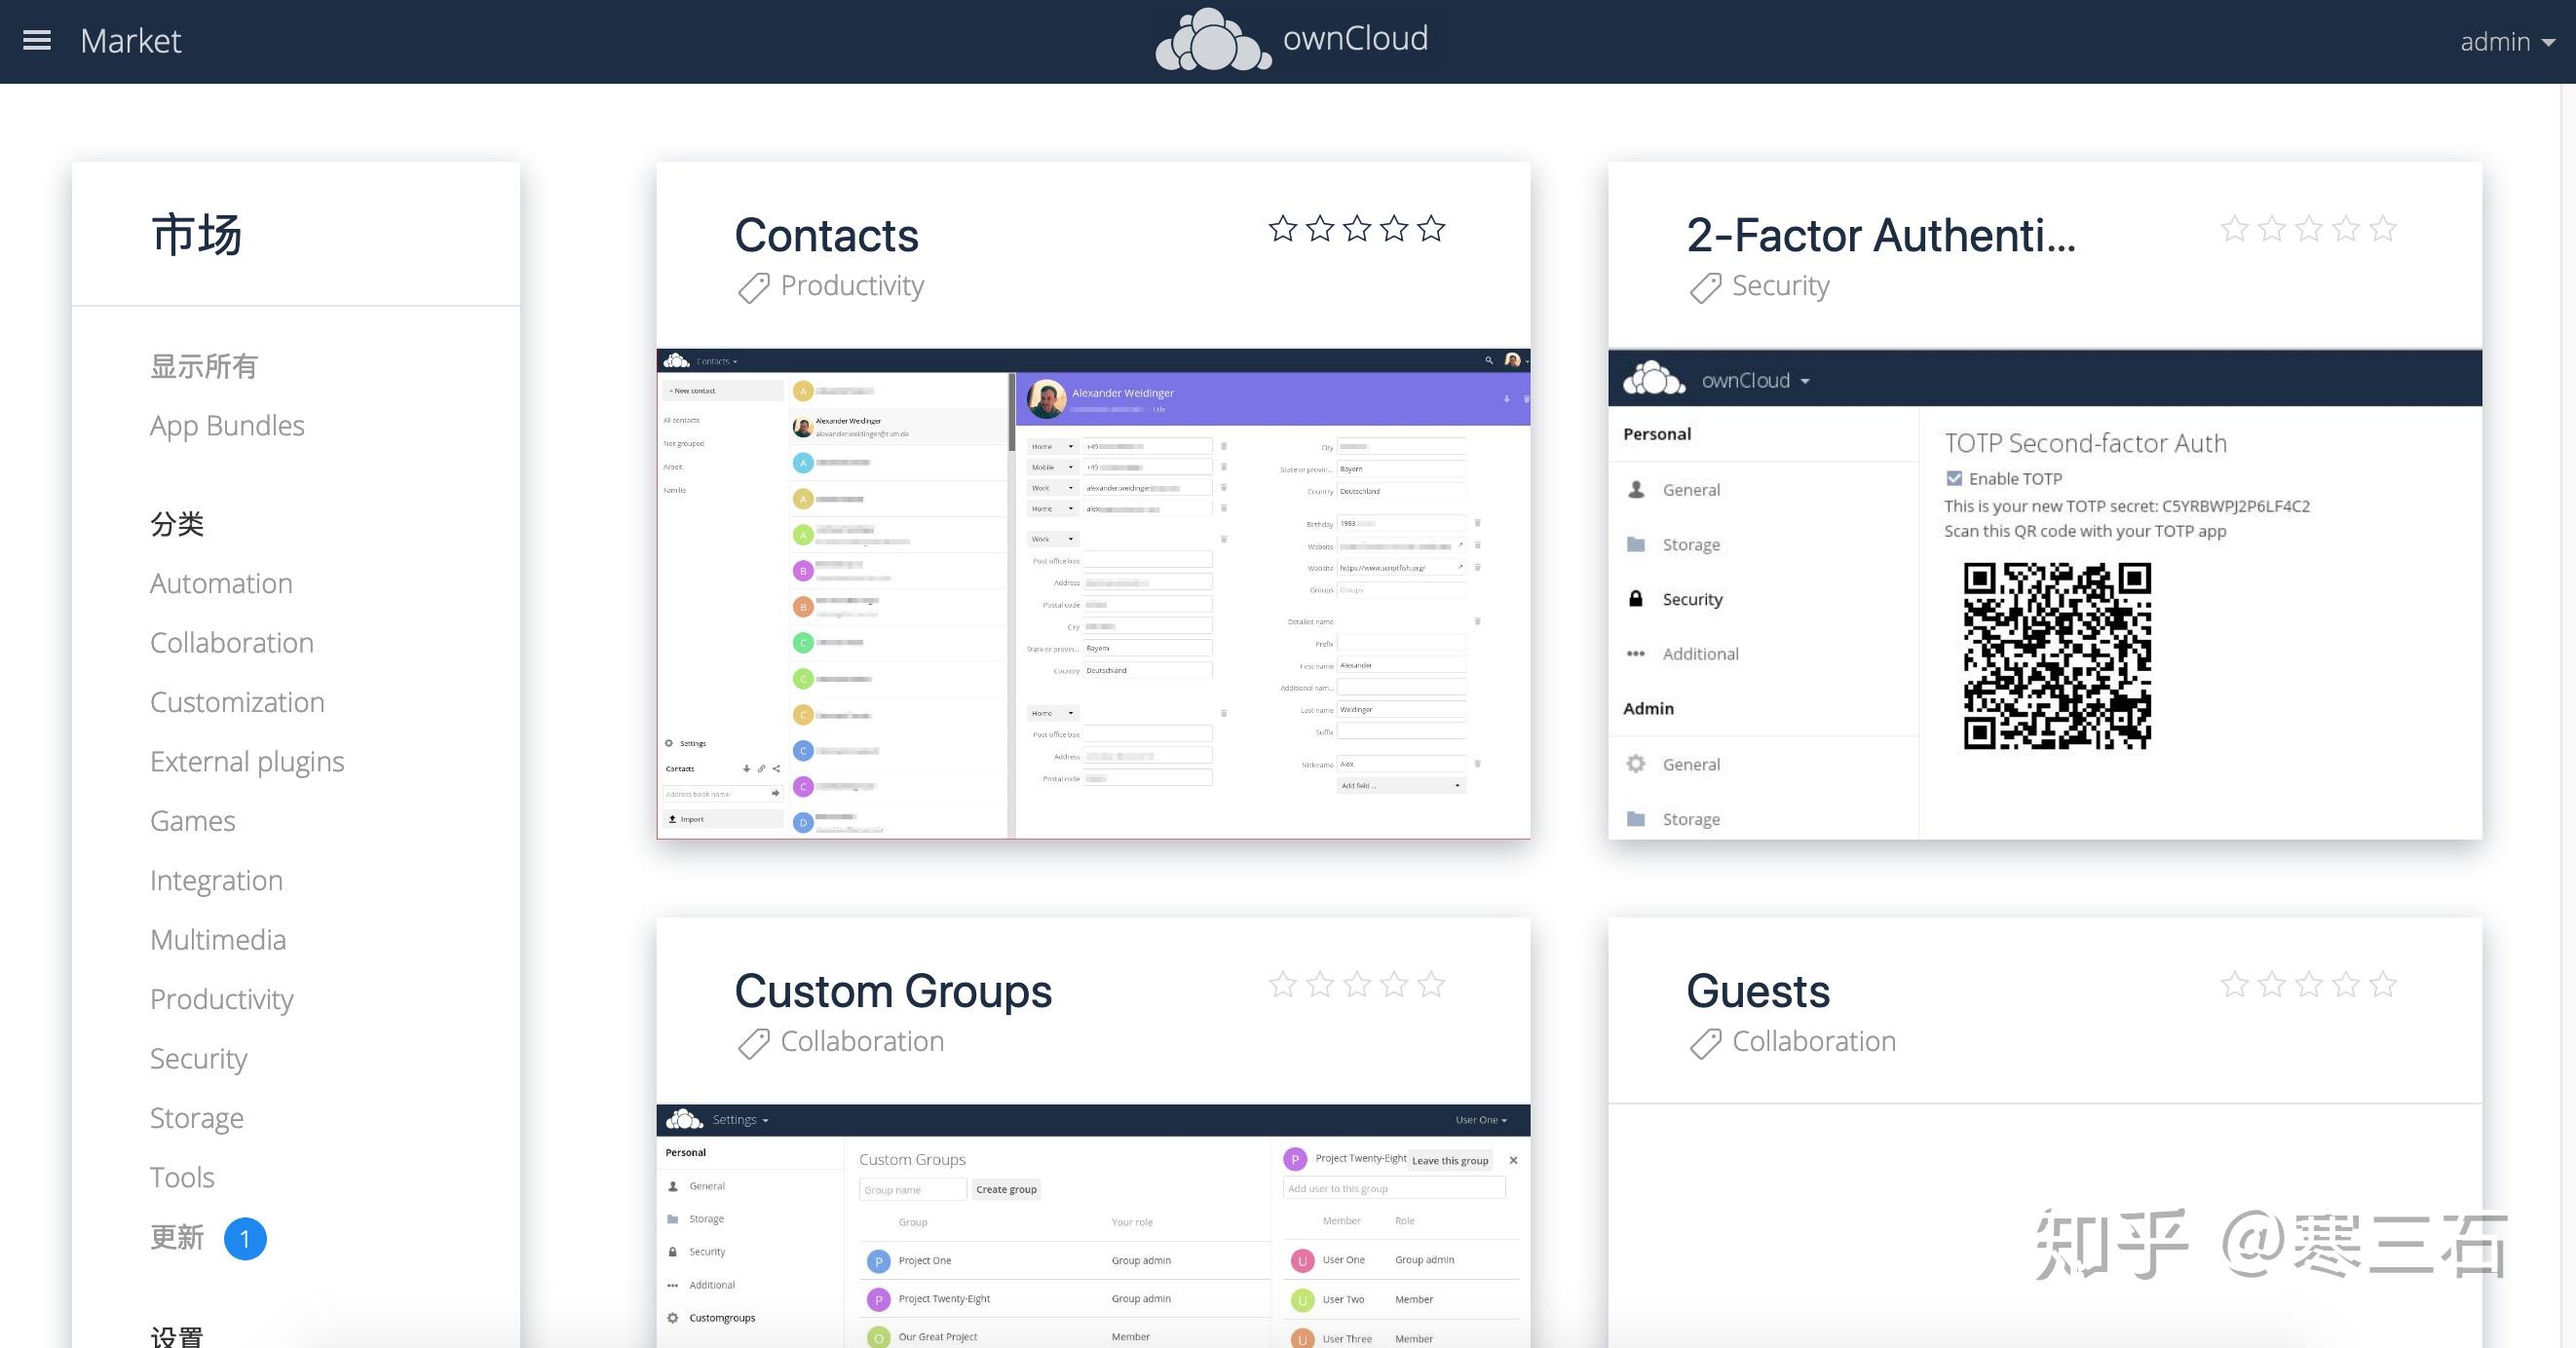2576x1348 pixels.
Task: Select the Multimedia category
Action: tap(218, 939)
